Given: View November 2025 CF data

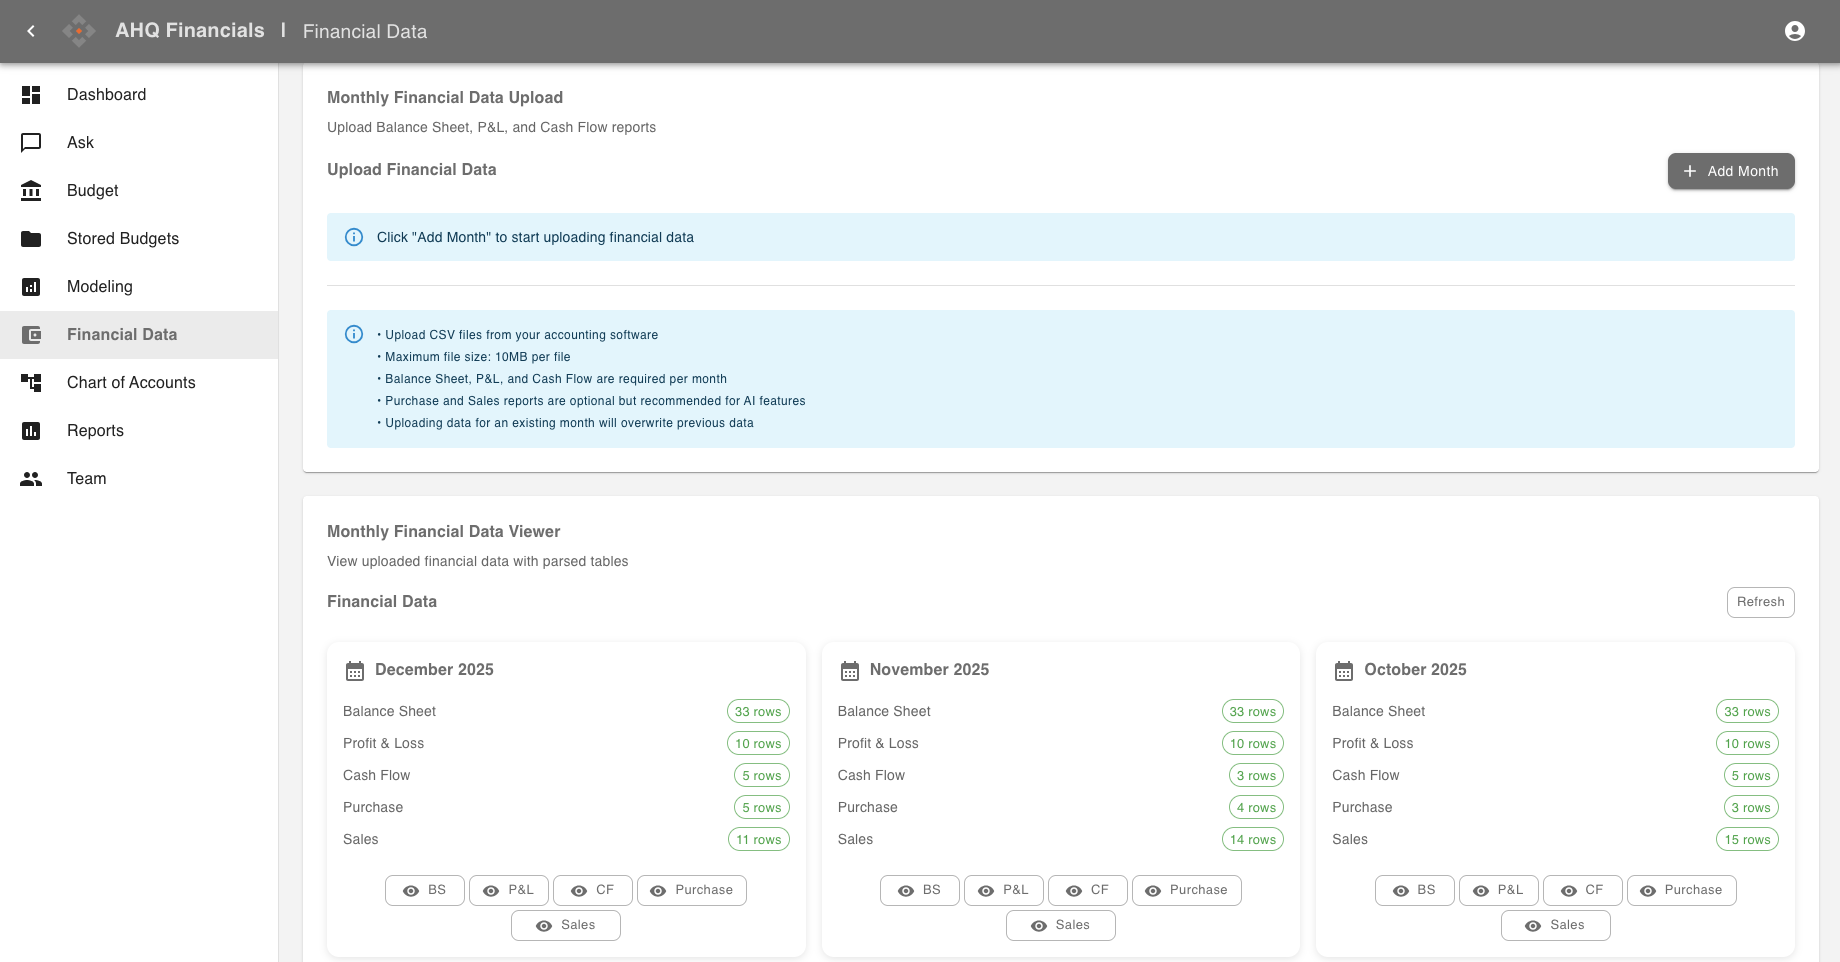Looking at the screenshot, I should 1087,890.
